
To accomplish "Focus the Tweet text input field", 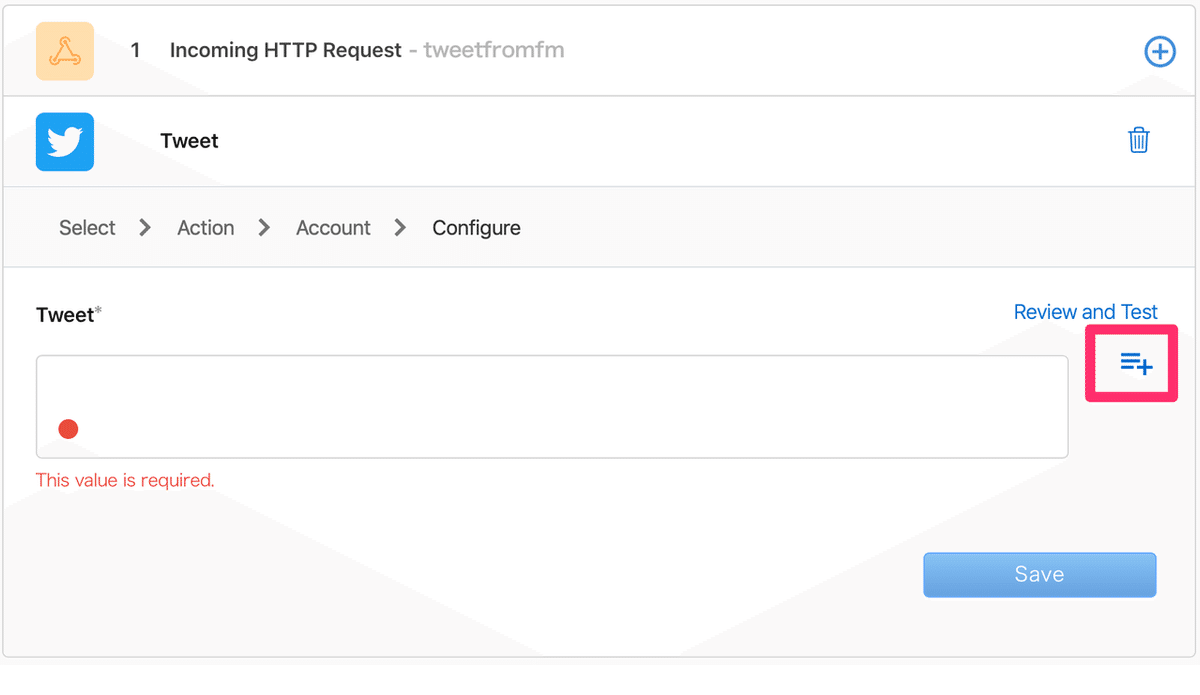I will pyautogui.click(x=552, y=406).
